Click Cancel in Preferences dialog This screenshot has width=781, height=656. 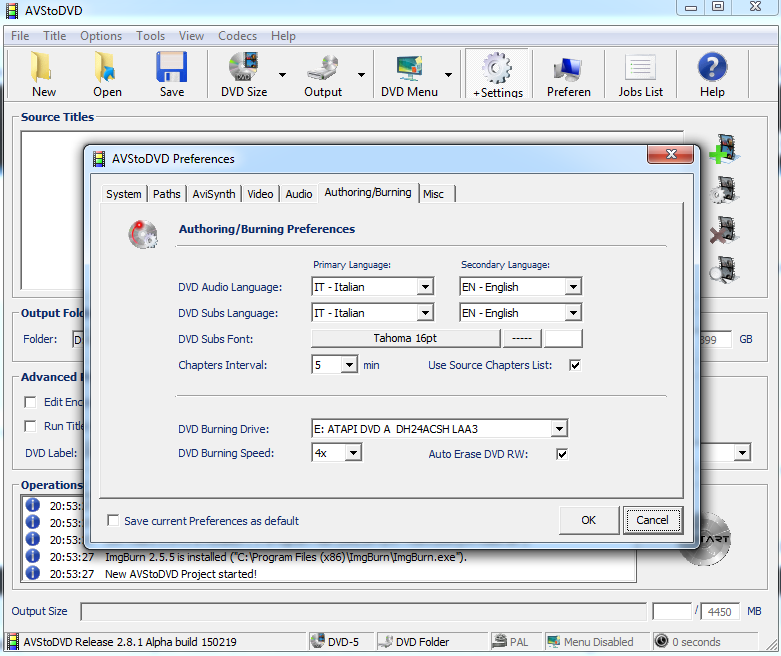point(652,520)
